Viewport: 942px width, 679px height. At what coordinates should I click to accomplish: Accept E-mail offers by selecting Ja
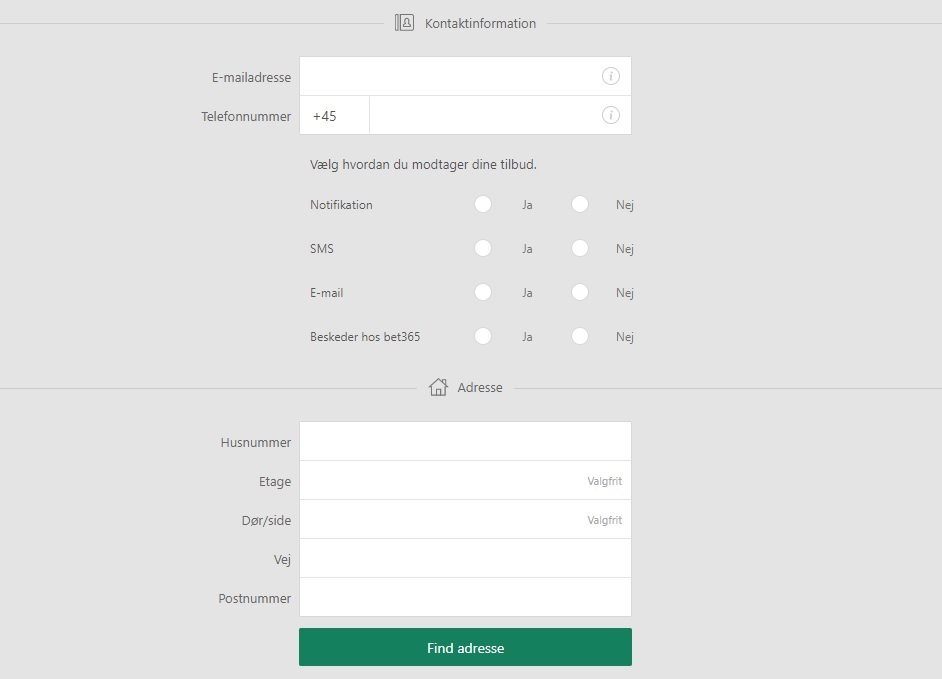[483, 292]
